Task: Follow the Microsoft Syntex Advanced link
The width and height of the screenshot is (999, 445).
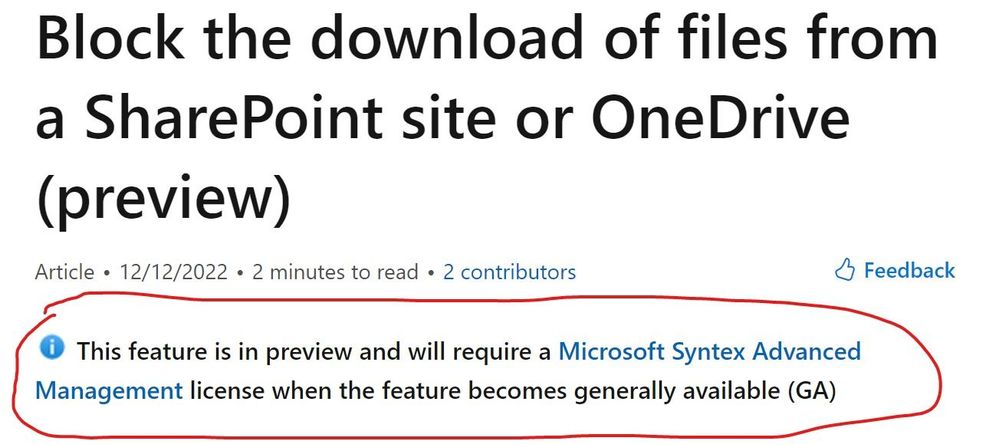Action: pyautogui.click(x=710, y=351)
